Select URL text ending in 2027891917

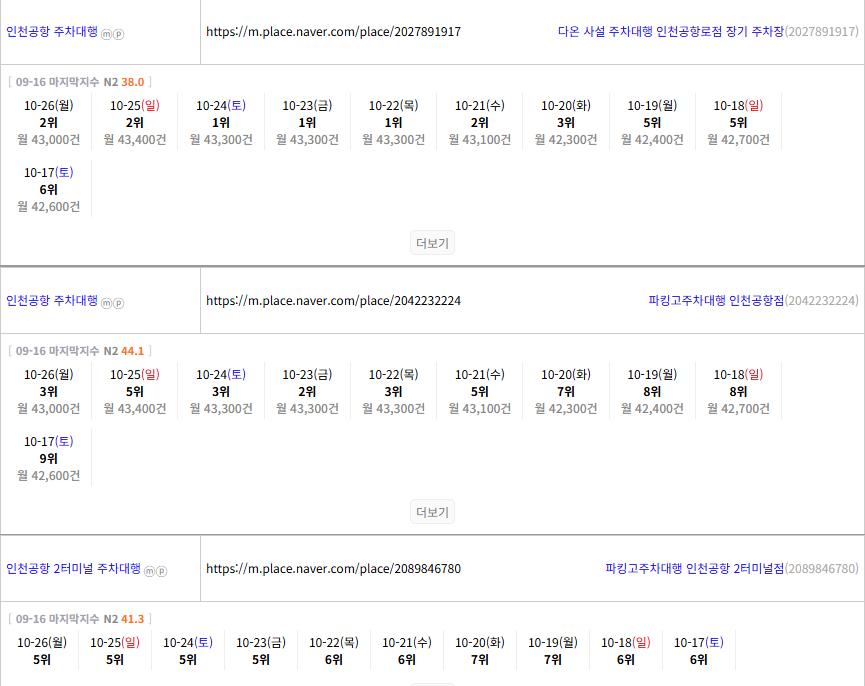point(333,31)
